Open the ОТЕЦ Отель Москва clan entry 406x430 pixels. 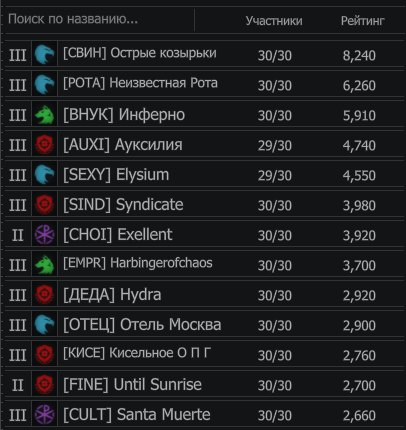point(204,324)
